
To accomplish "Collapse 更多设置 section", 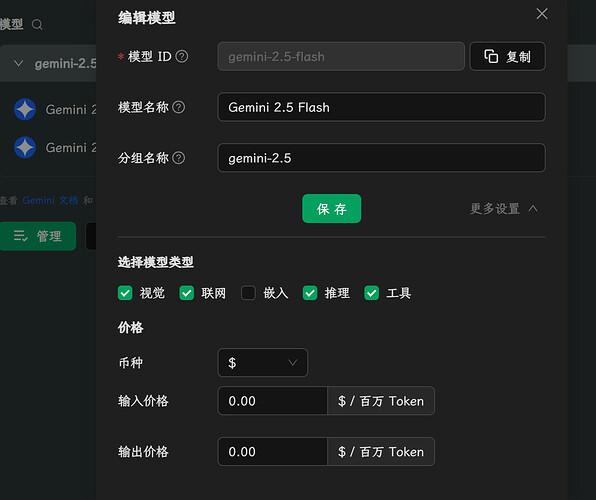I will (504, 209).
